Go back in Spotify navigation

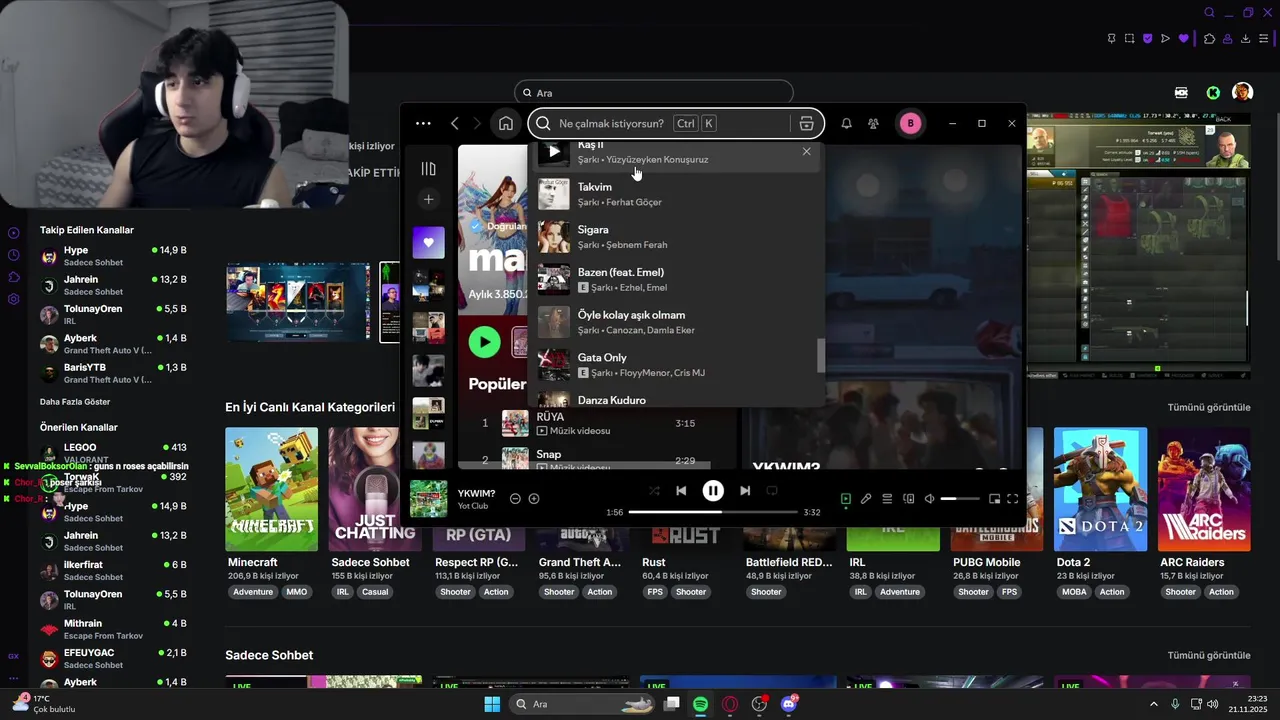point(455,123)
